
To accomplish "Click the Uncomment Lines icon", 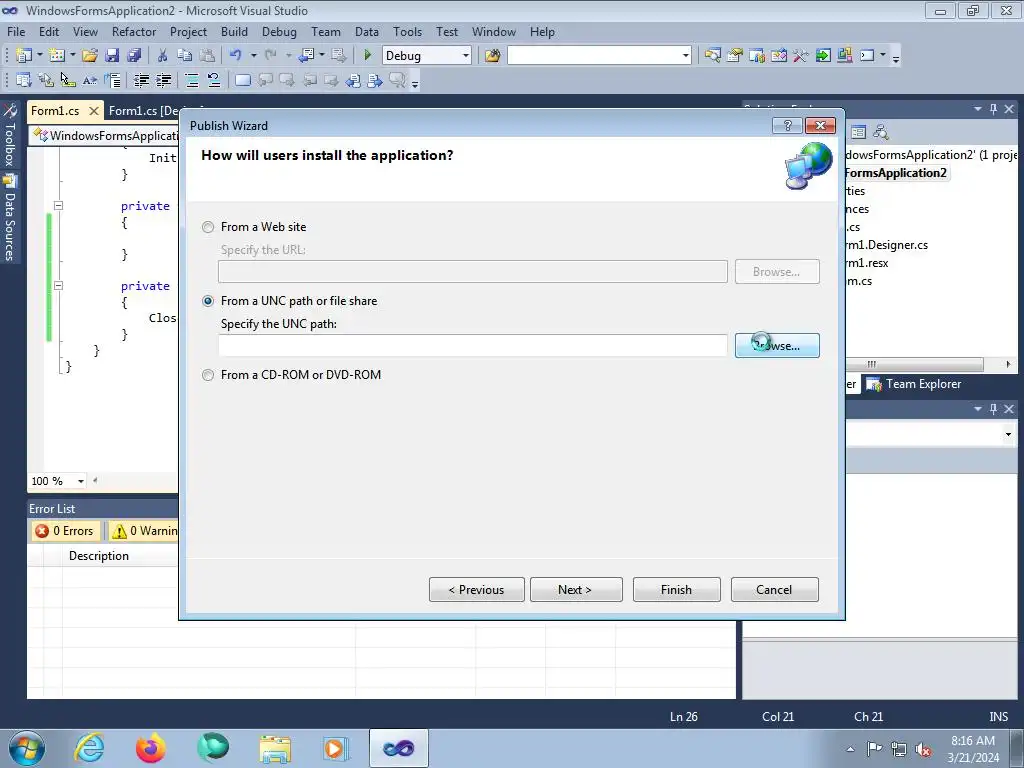I will (214, 80).
